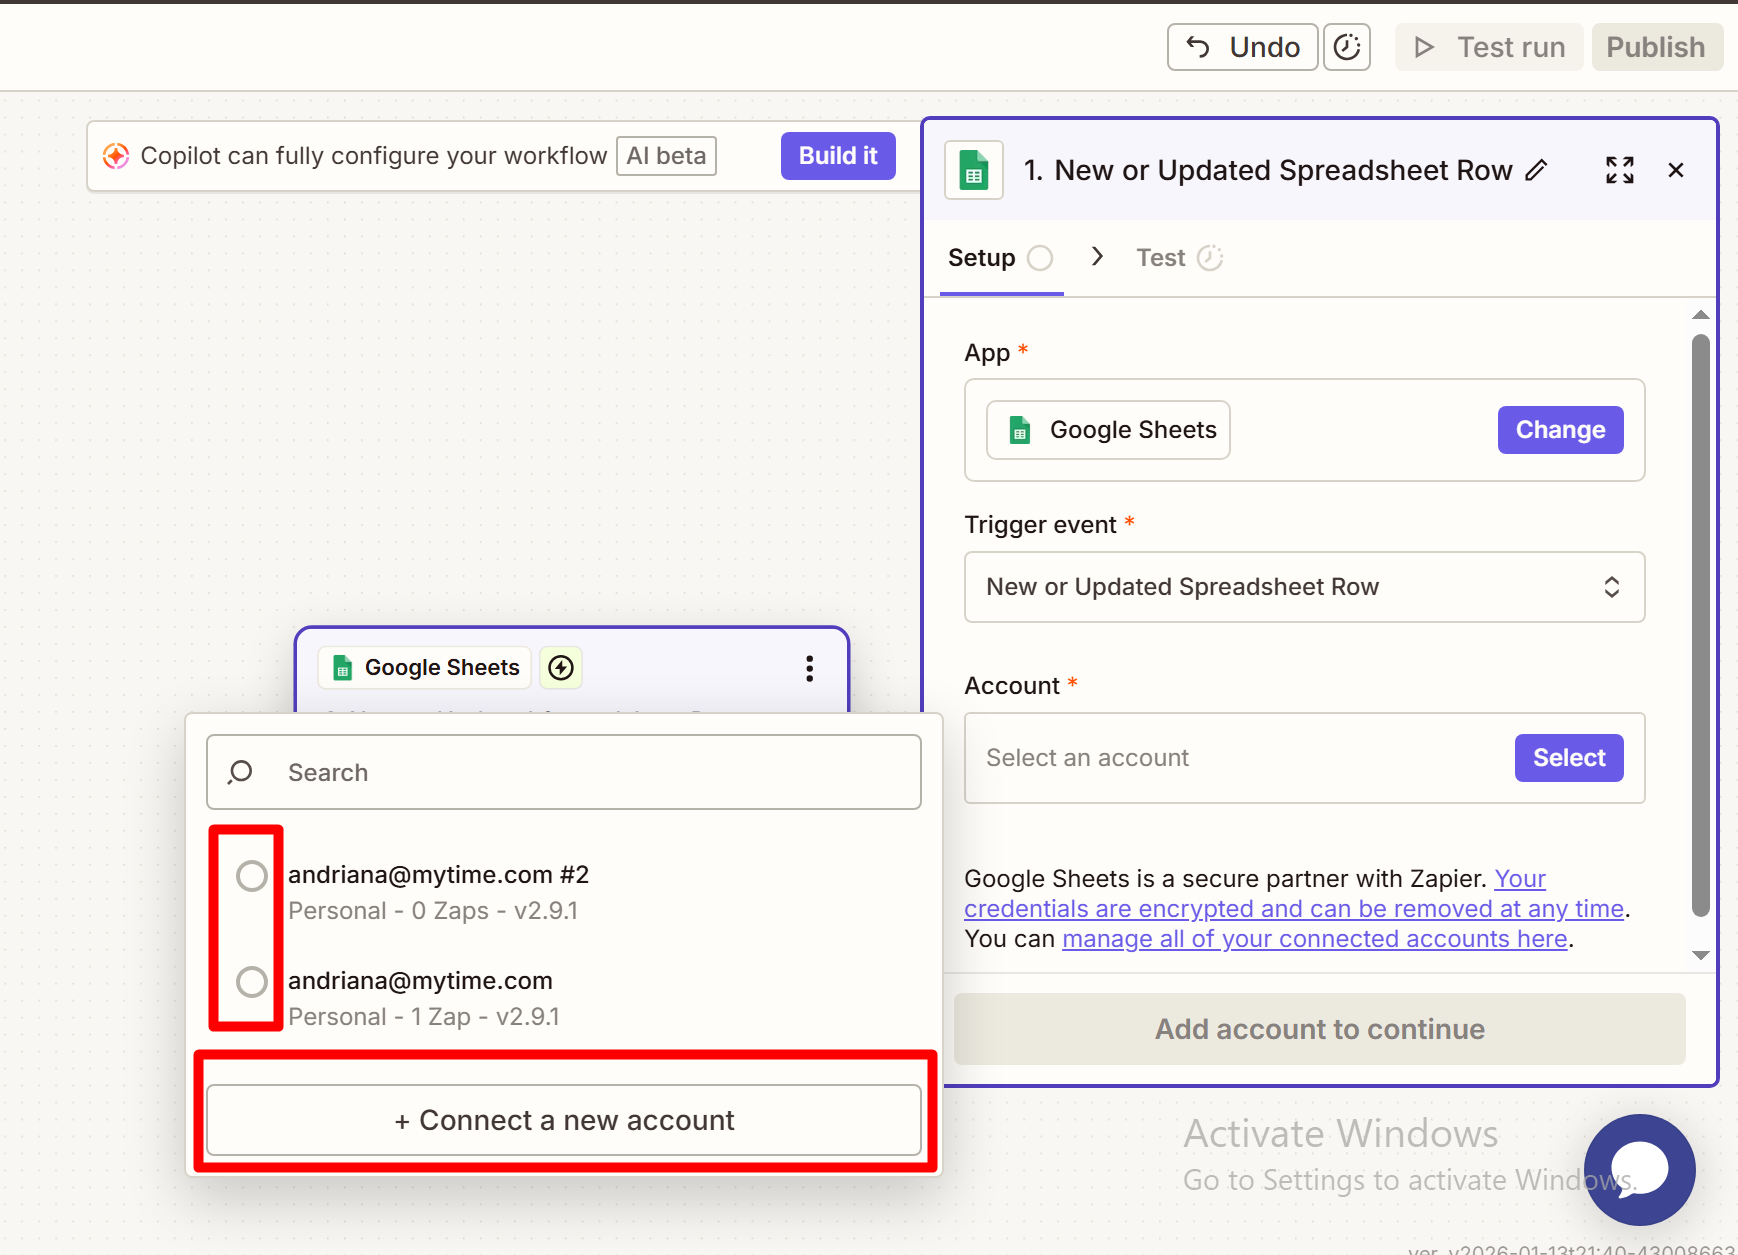This screenshot has width=1738, height=1255.
Task: Click Google Sheets icon in panel header
Action: (x=974, y=170)
